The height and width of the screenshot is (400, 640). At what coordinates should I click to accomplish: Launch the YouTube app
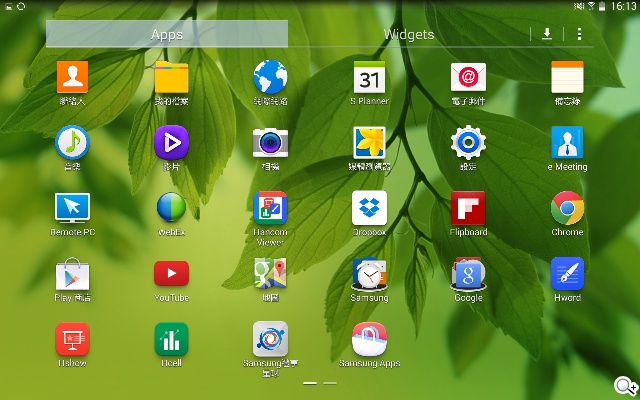click(x=171, y=273)
